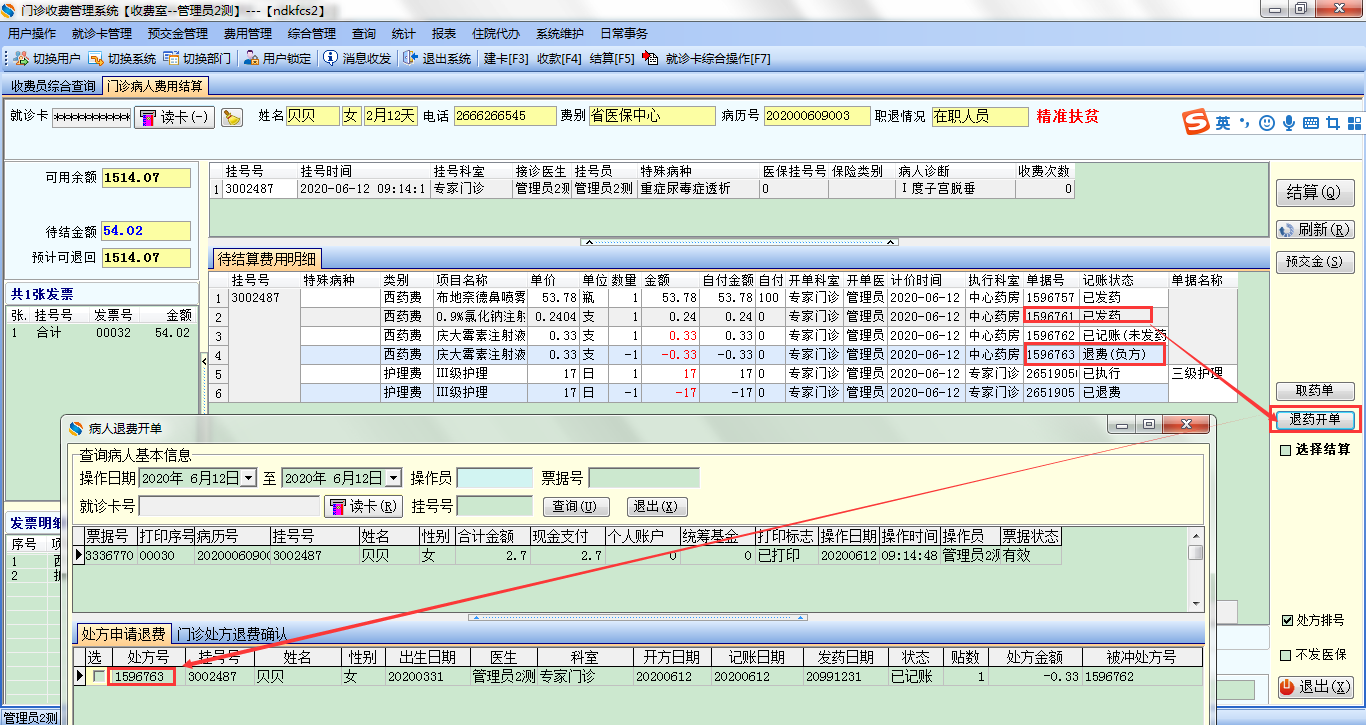
Task: Tick 选择结算 checkbox
Action: coord(1285,450)
